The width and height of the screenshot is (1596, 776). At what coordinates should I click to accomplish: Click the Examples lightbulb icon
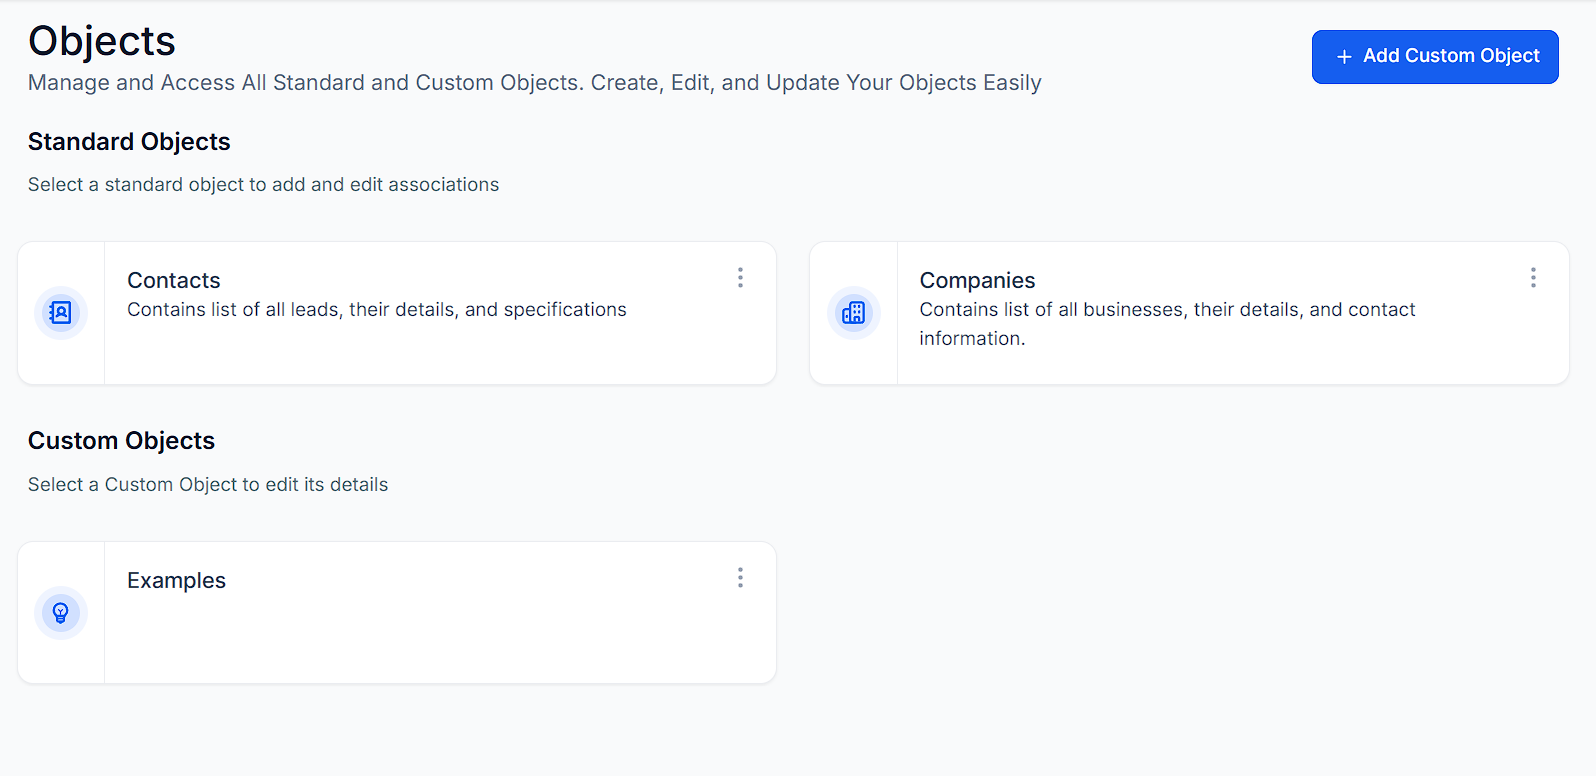coord(61,613)
